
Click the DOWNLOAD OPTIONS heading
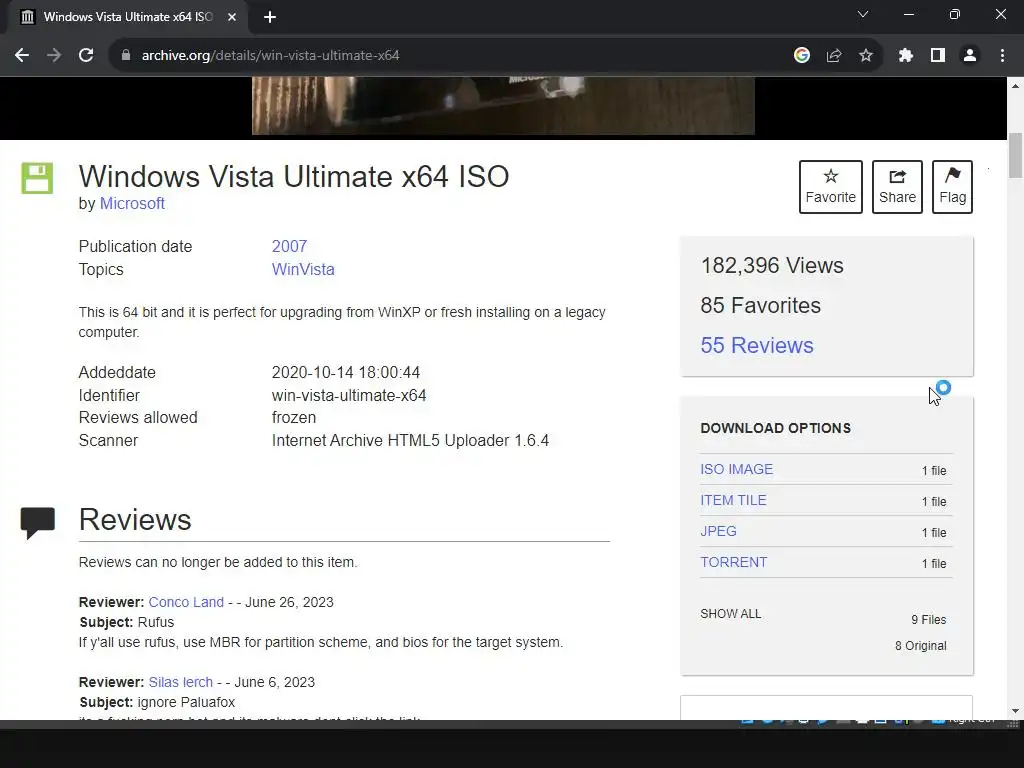coord(776,428)
